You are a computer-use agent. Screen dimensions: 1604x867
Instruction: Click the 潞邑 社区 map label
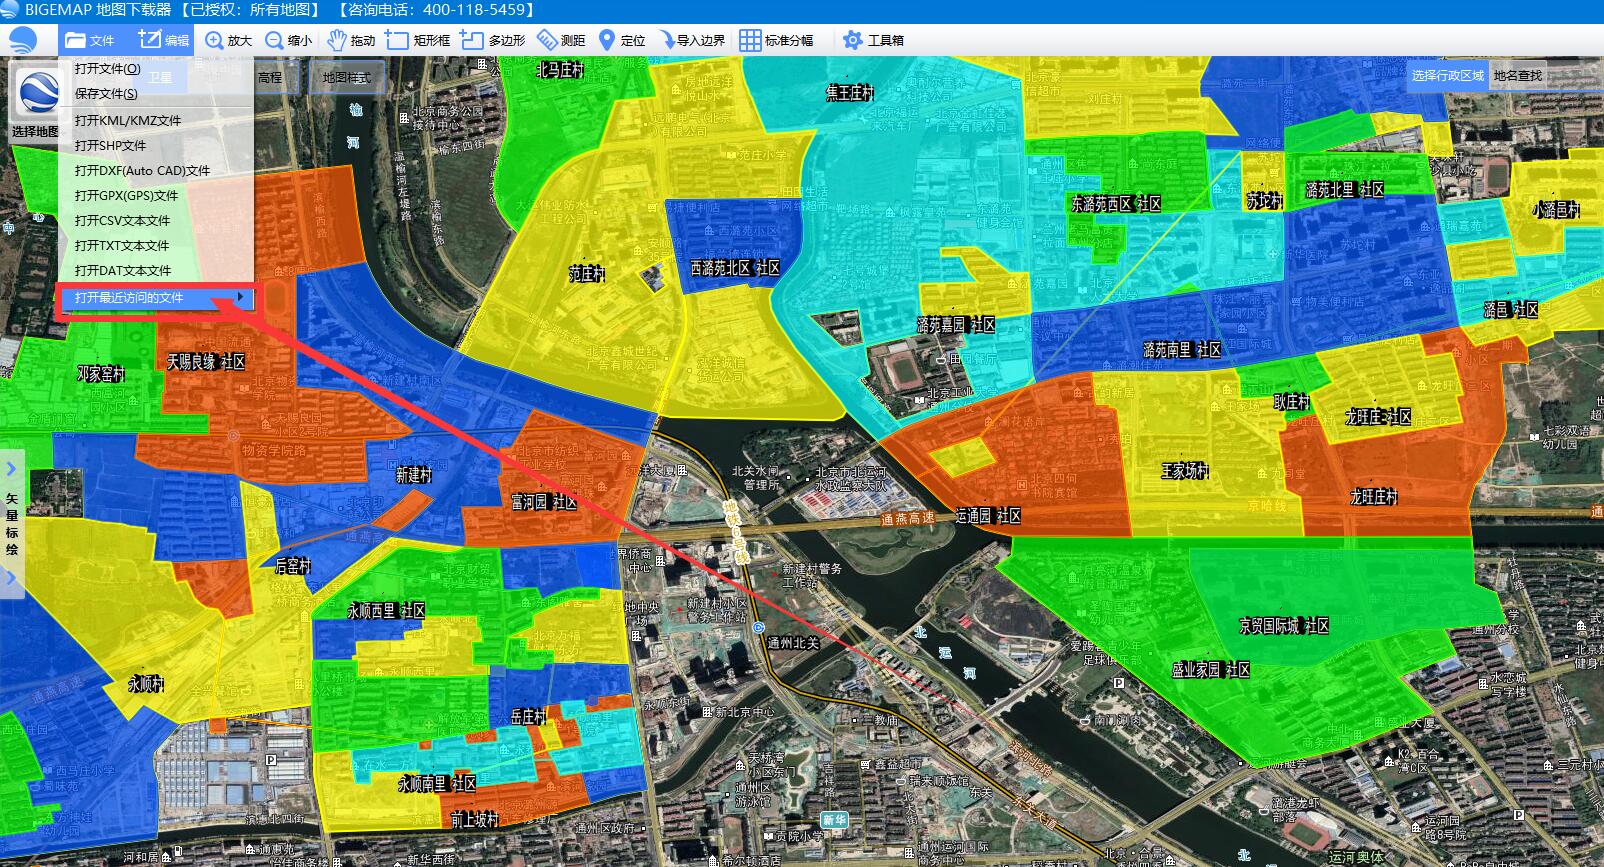tap(1510, 310)
